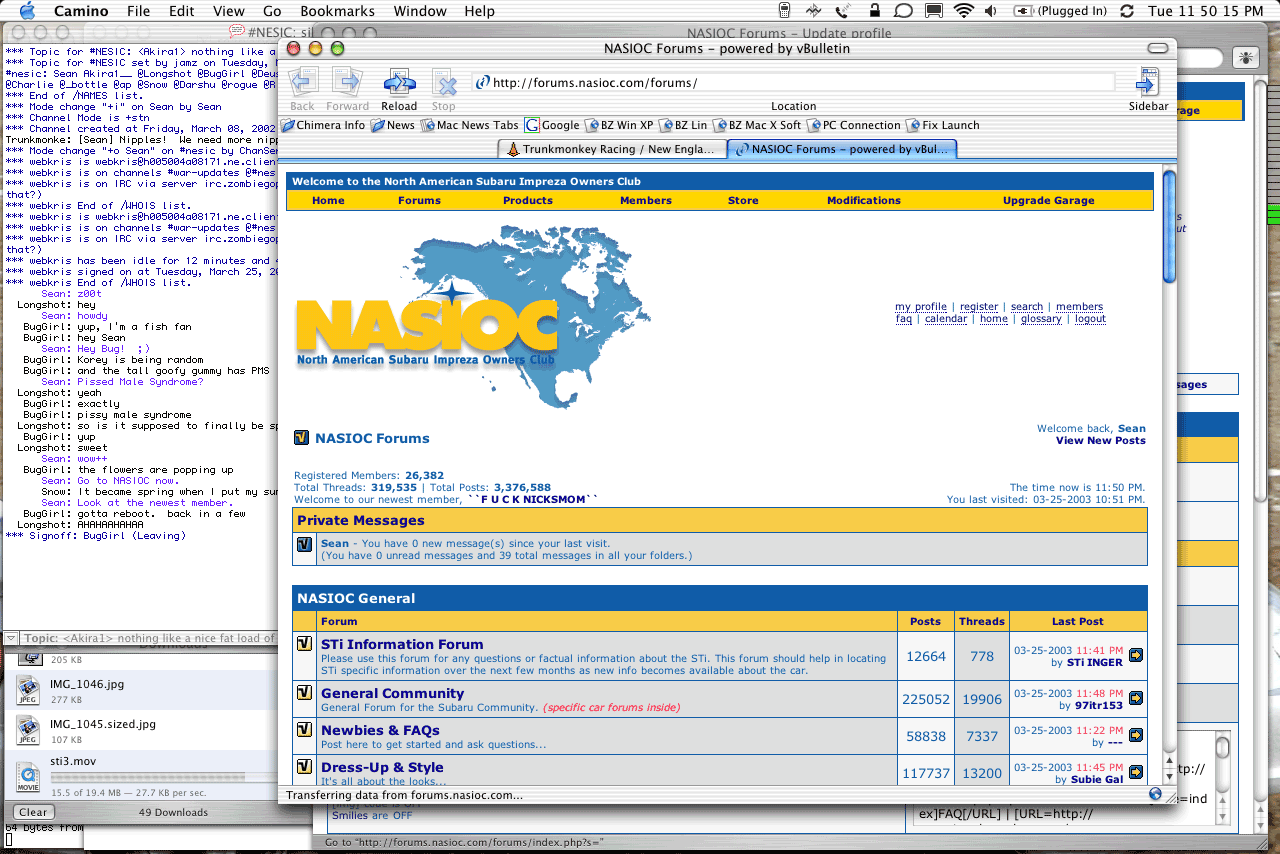1280x854 pixels.
Task: Click the search link near NASIOC logo
Action: point(1026,307)
